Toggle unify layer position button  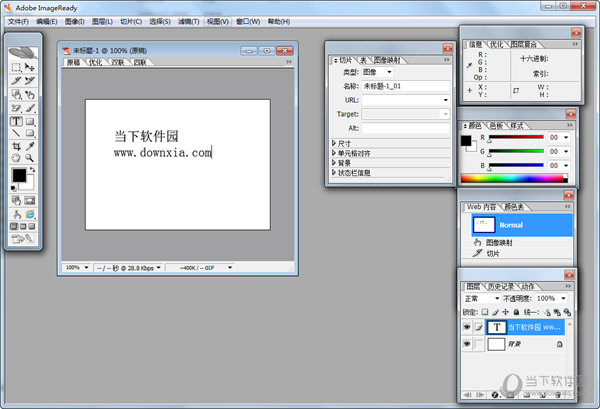(547, 313)
